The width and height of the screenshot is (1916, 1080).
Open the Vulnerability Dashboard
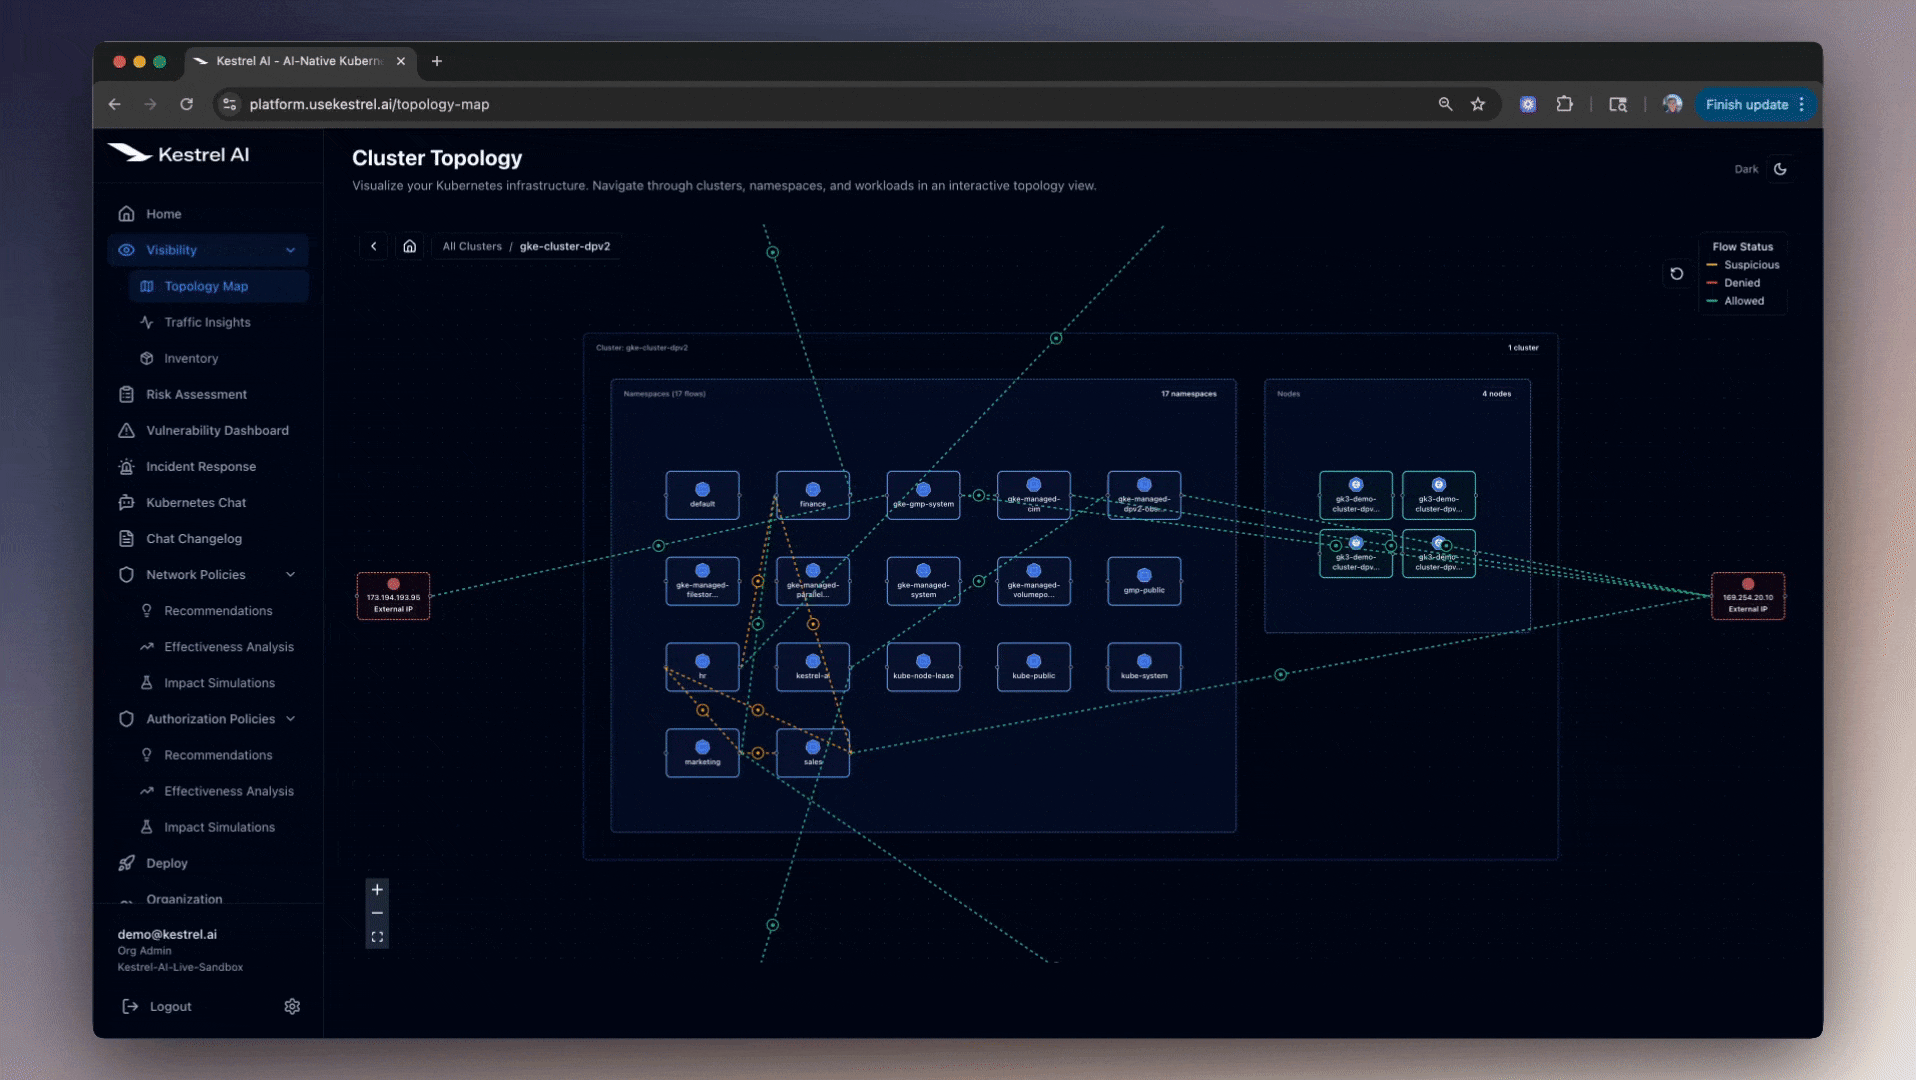[217, 430]
